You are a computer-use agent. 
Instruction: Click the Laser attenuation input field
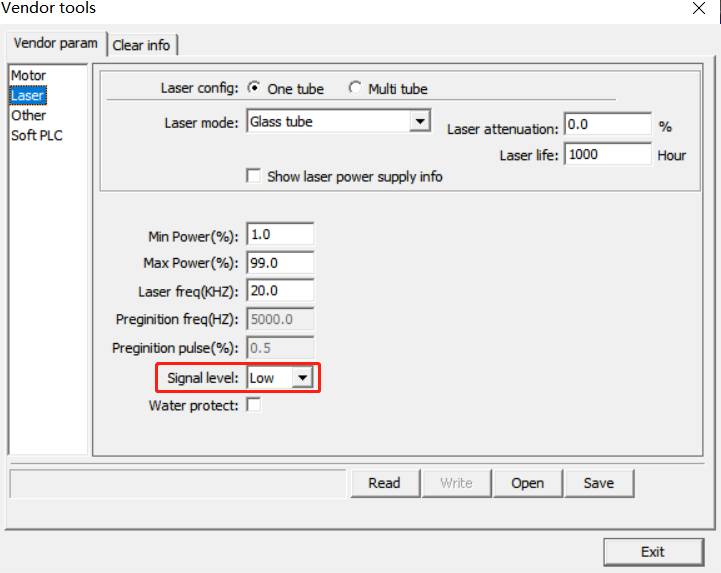(x=607, y=125)
